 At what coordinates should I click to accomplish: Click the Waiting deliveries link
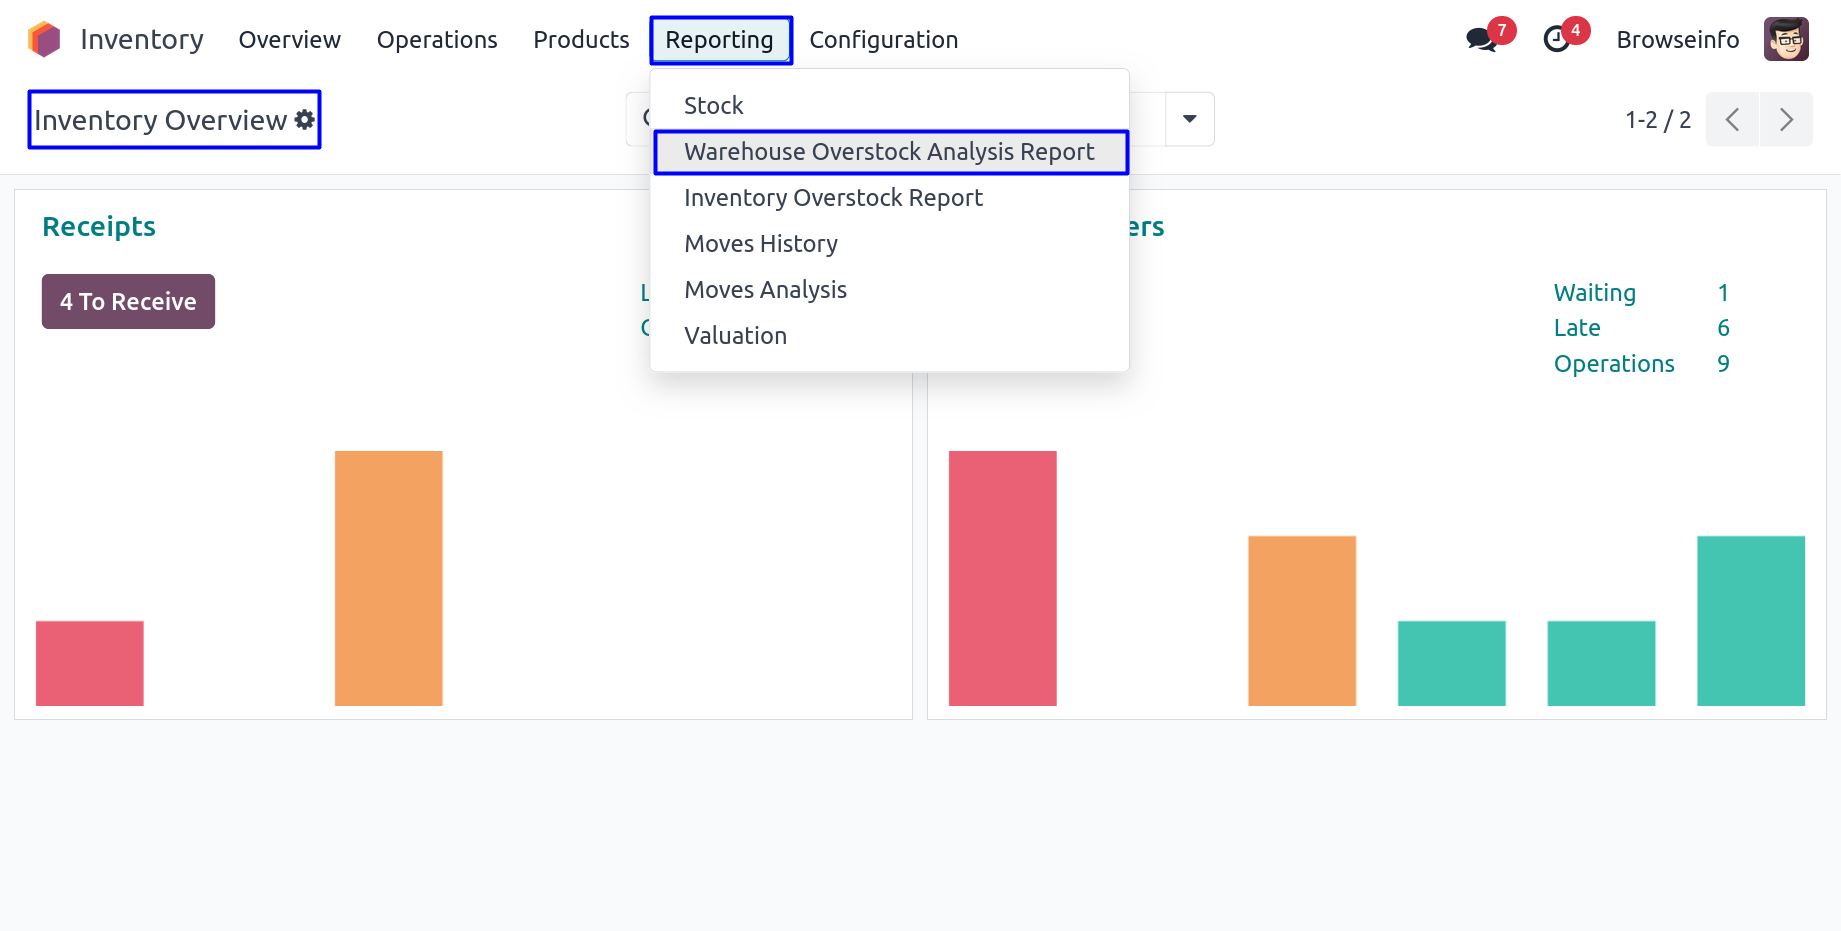coord(1594,293)
